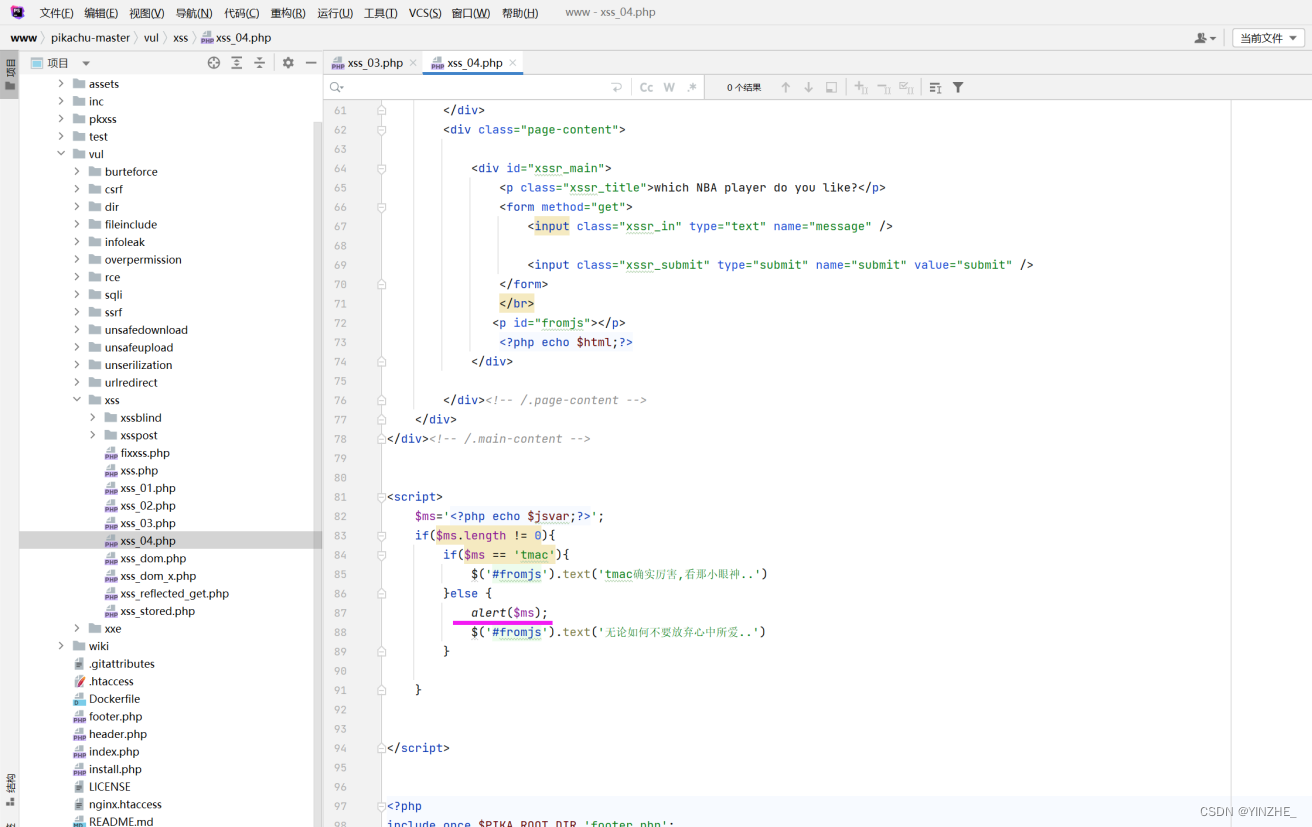
Task: Toggle code folding at line 64 xssr_main div
Action: (381, 168)
